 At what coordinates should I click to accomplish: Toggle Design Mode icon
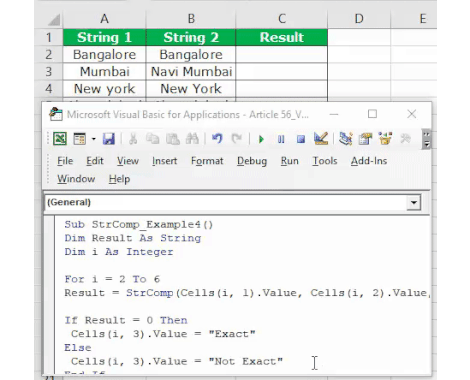321,139
